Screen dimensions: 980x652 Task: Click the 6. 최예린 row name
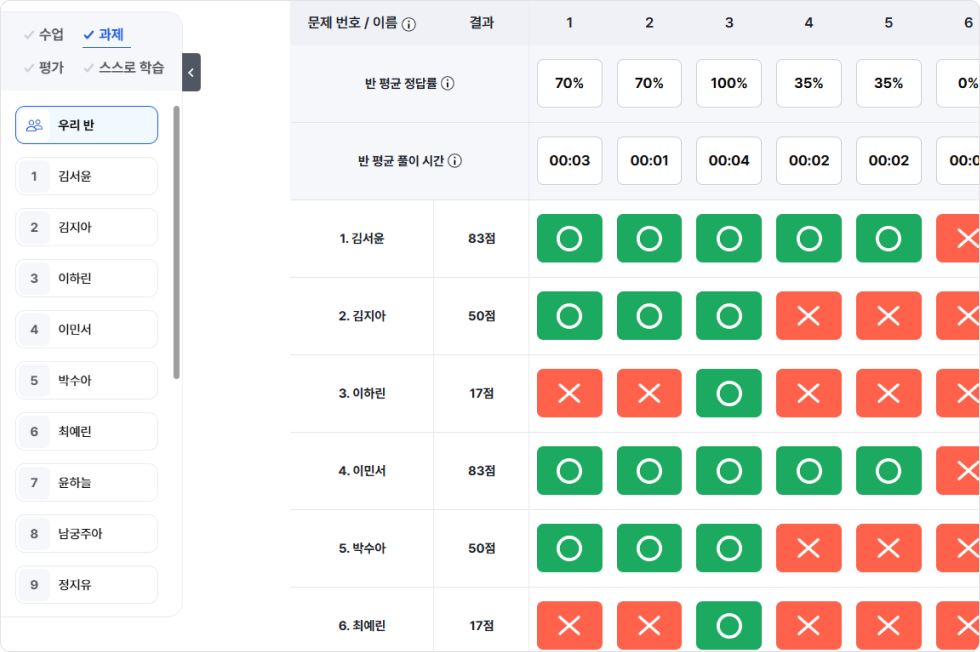362,626
